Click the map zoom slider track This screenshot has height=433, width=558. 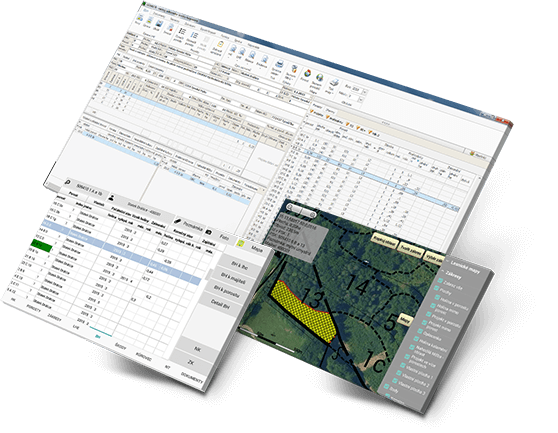(x=301, y=211)
